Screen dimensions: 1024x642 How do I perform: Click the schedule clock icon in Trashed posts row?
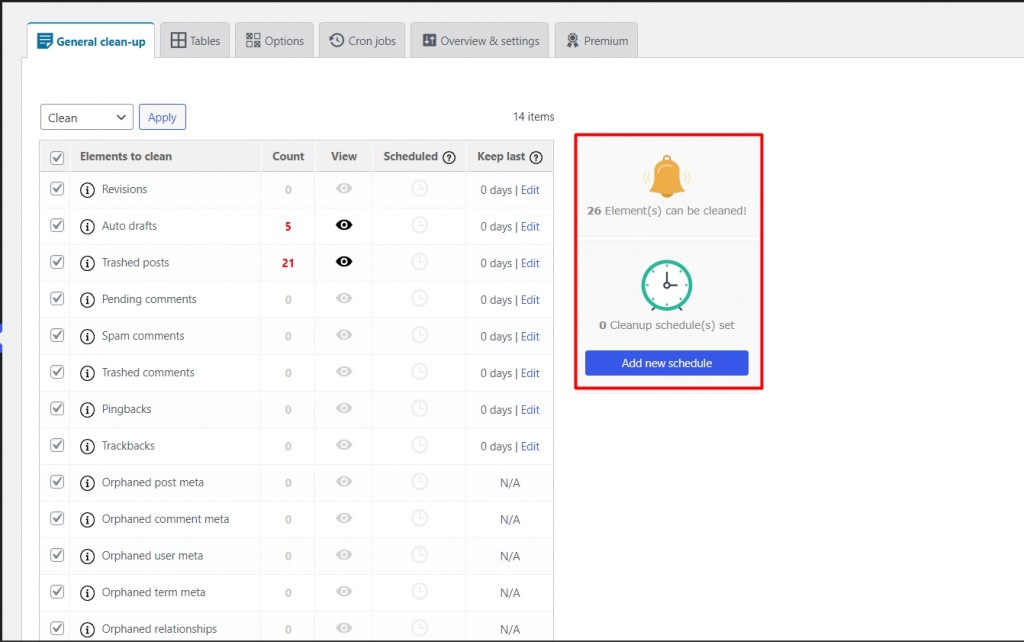tap(419, 261)
